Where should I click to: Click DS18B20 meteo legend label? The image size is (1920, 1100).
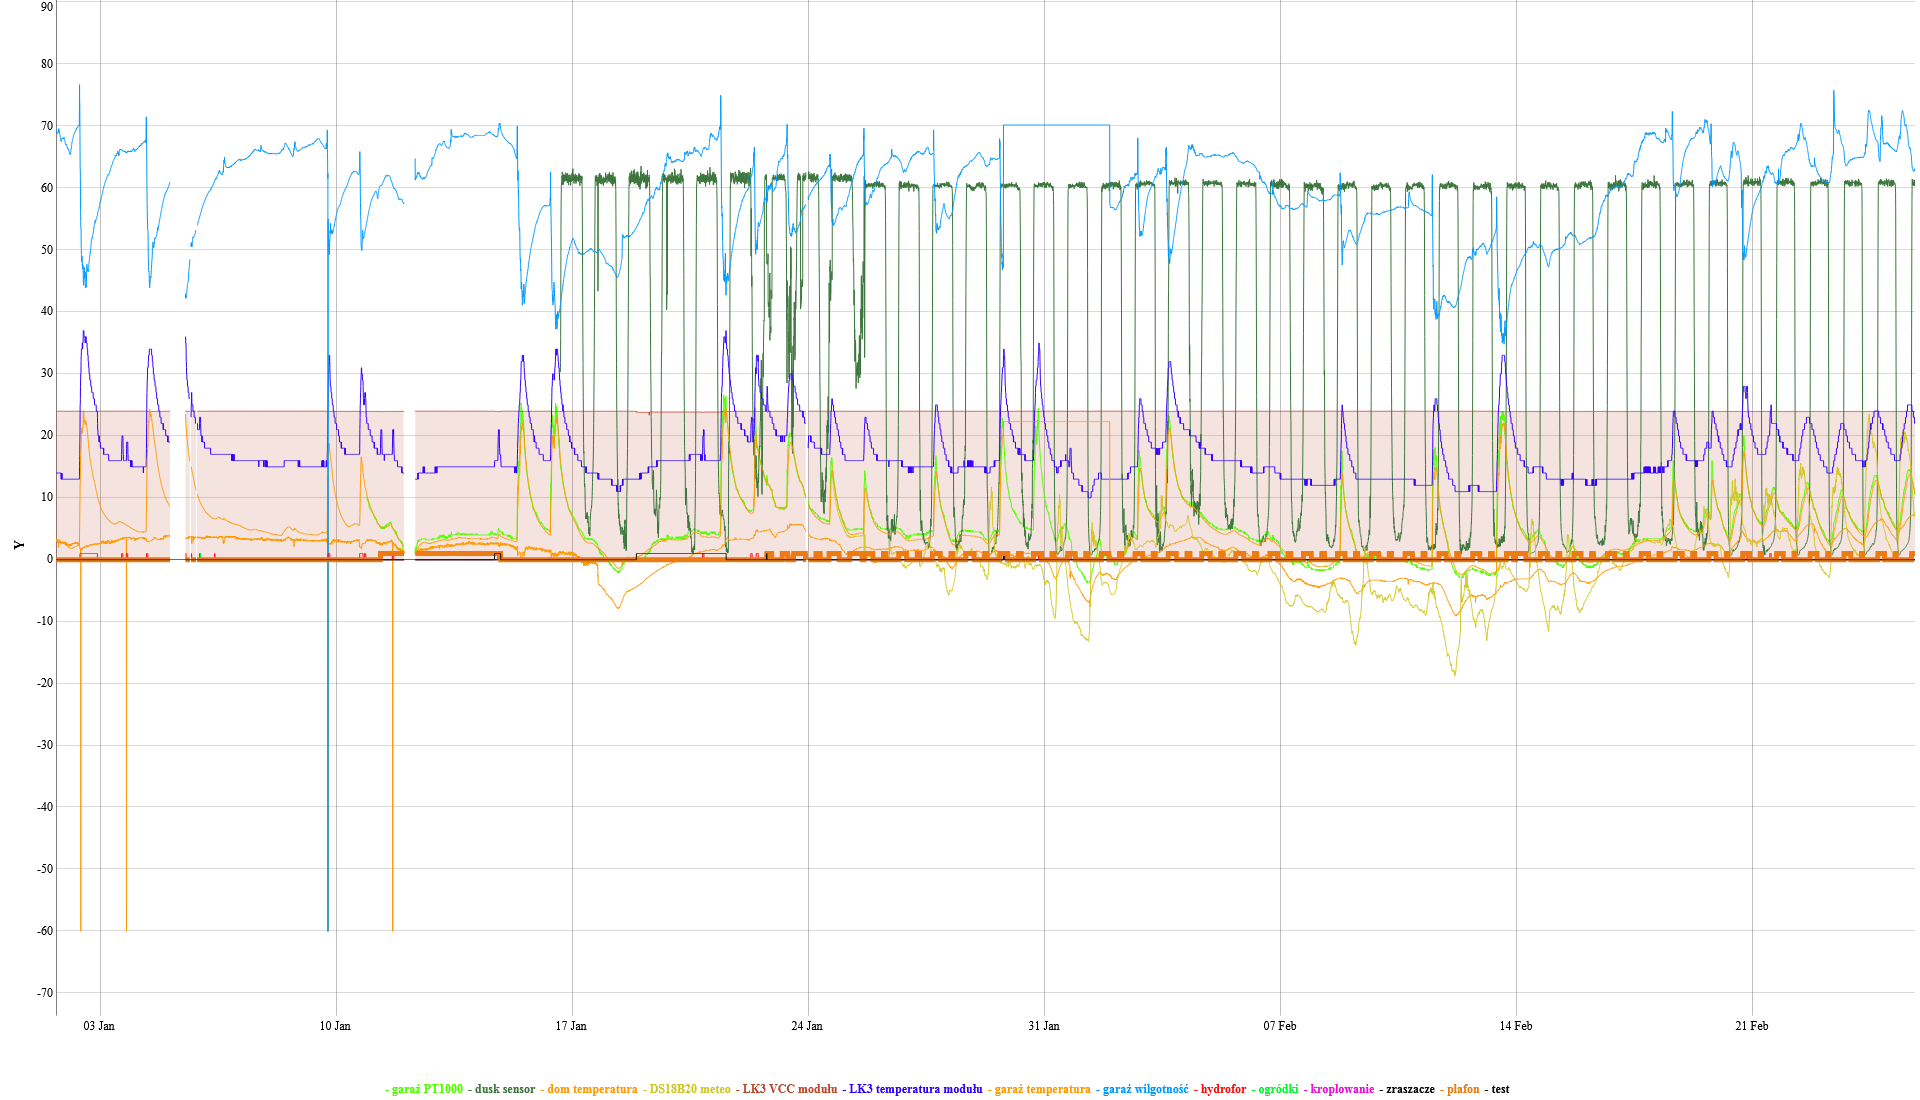click(x=690, y=1089)
